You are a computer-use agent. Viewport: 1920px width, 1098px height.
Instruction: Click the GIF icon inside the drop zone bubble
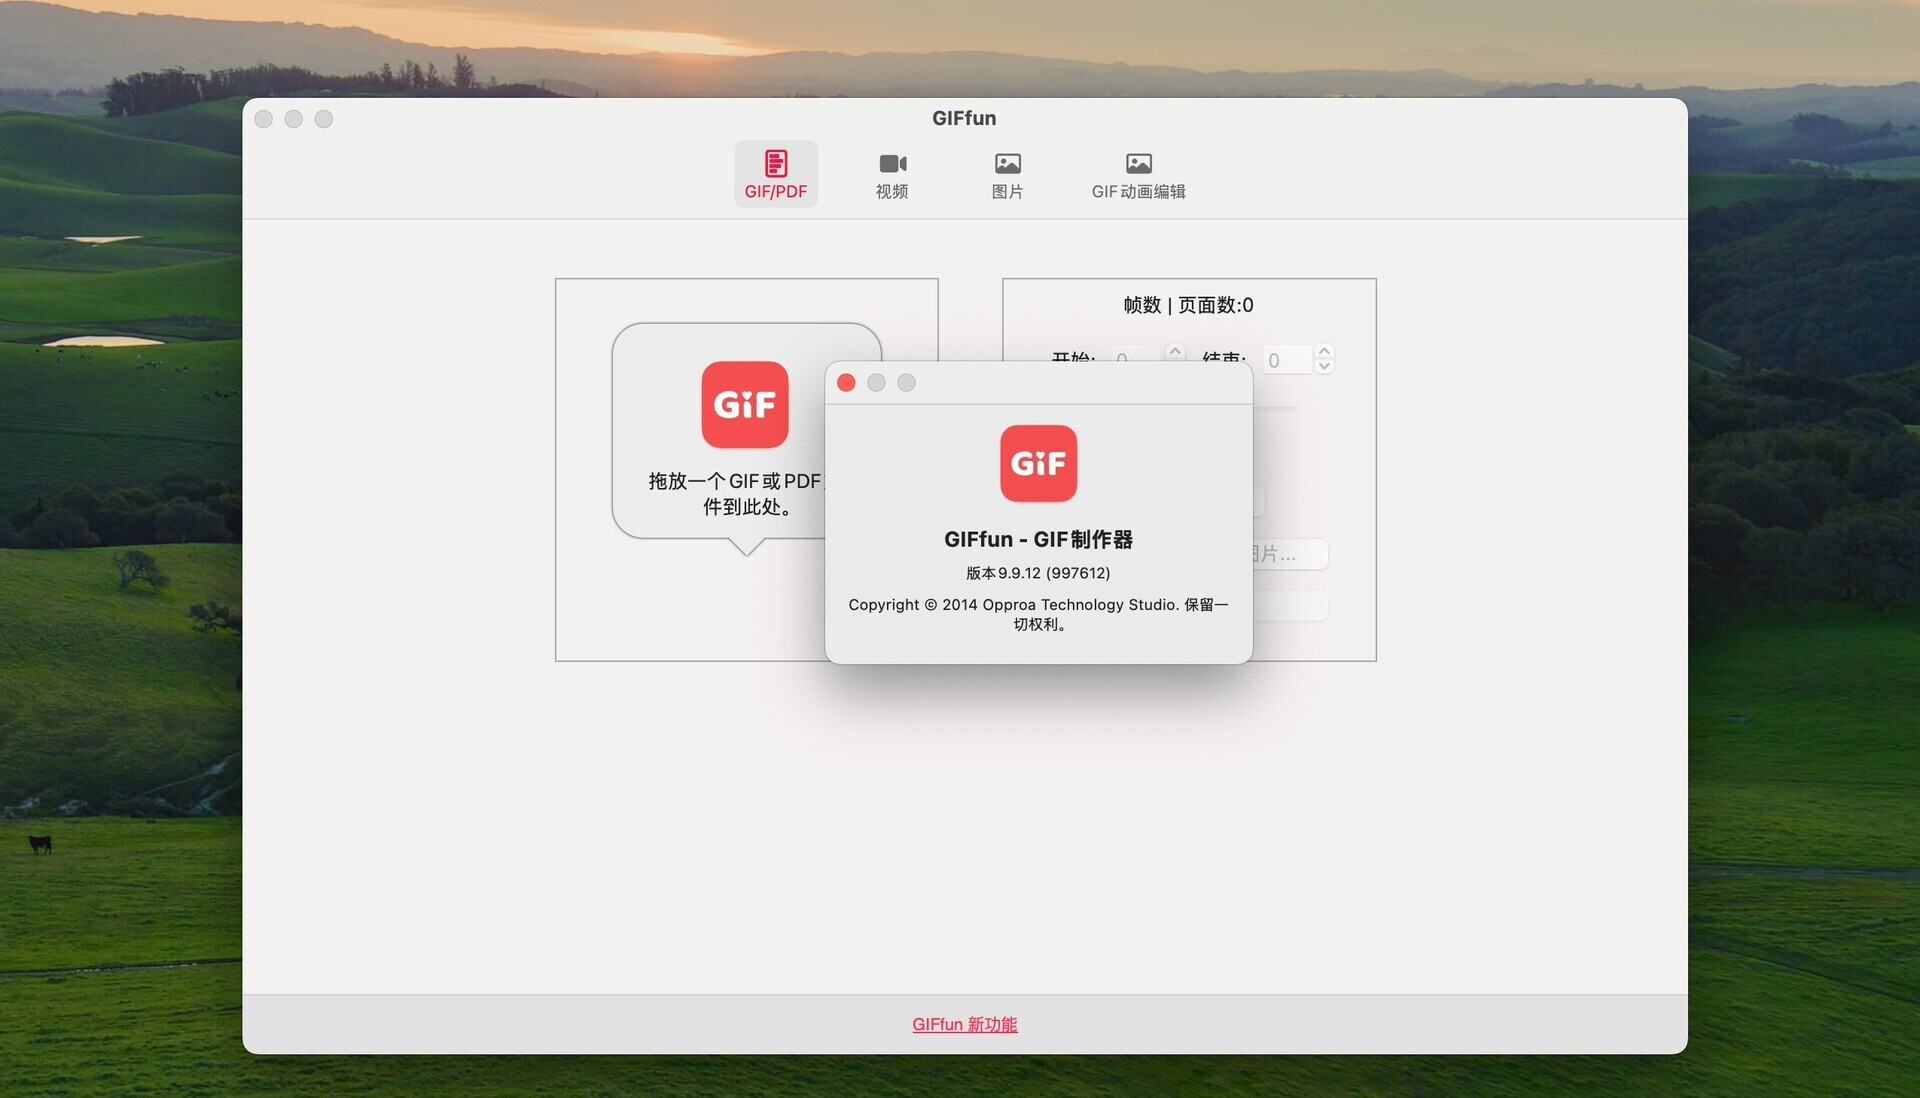[745, 404]
